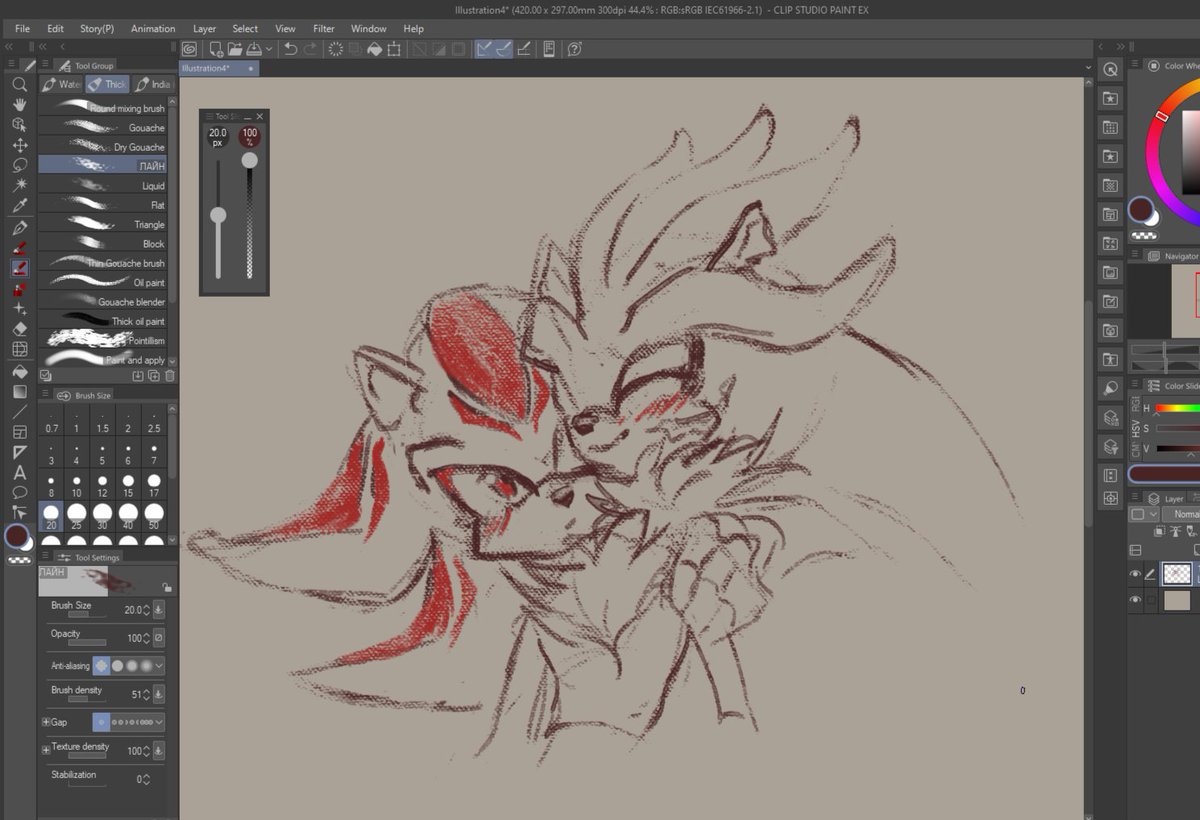The width and height of the screenshot is (1200, 820).
Task: Click the Open file folder icon
Action: 235,48
